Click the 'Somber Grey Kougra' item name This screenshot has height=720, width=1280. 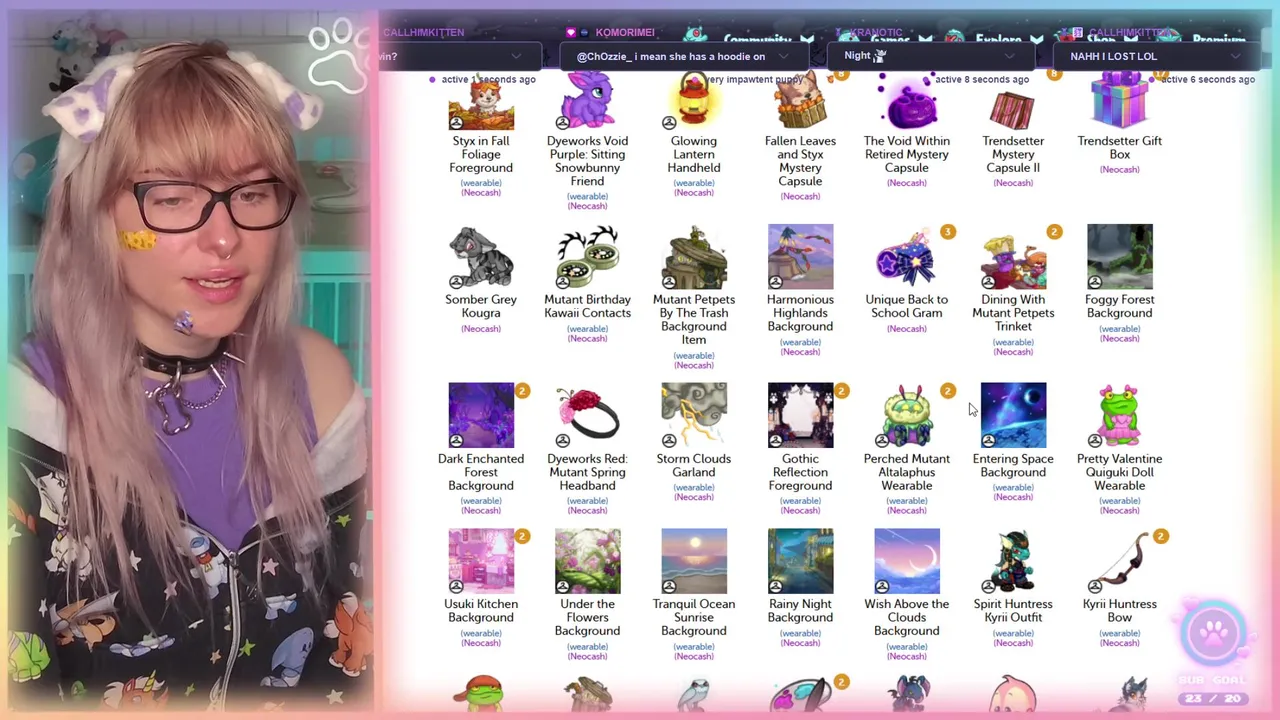coord(481,306)
